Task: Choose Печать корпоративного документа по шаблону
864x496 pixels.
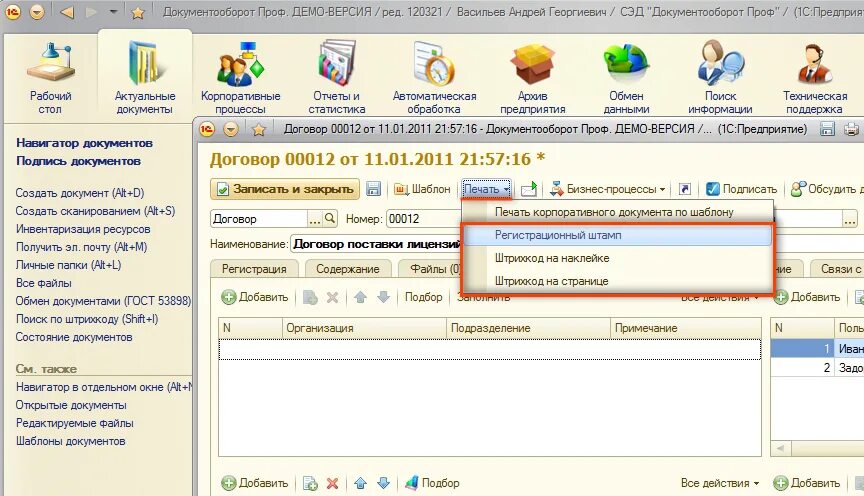Action: pos(617,212)
